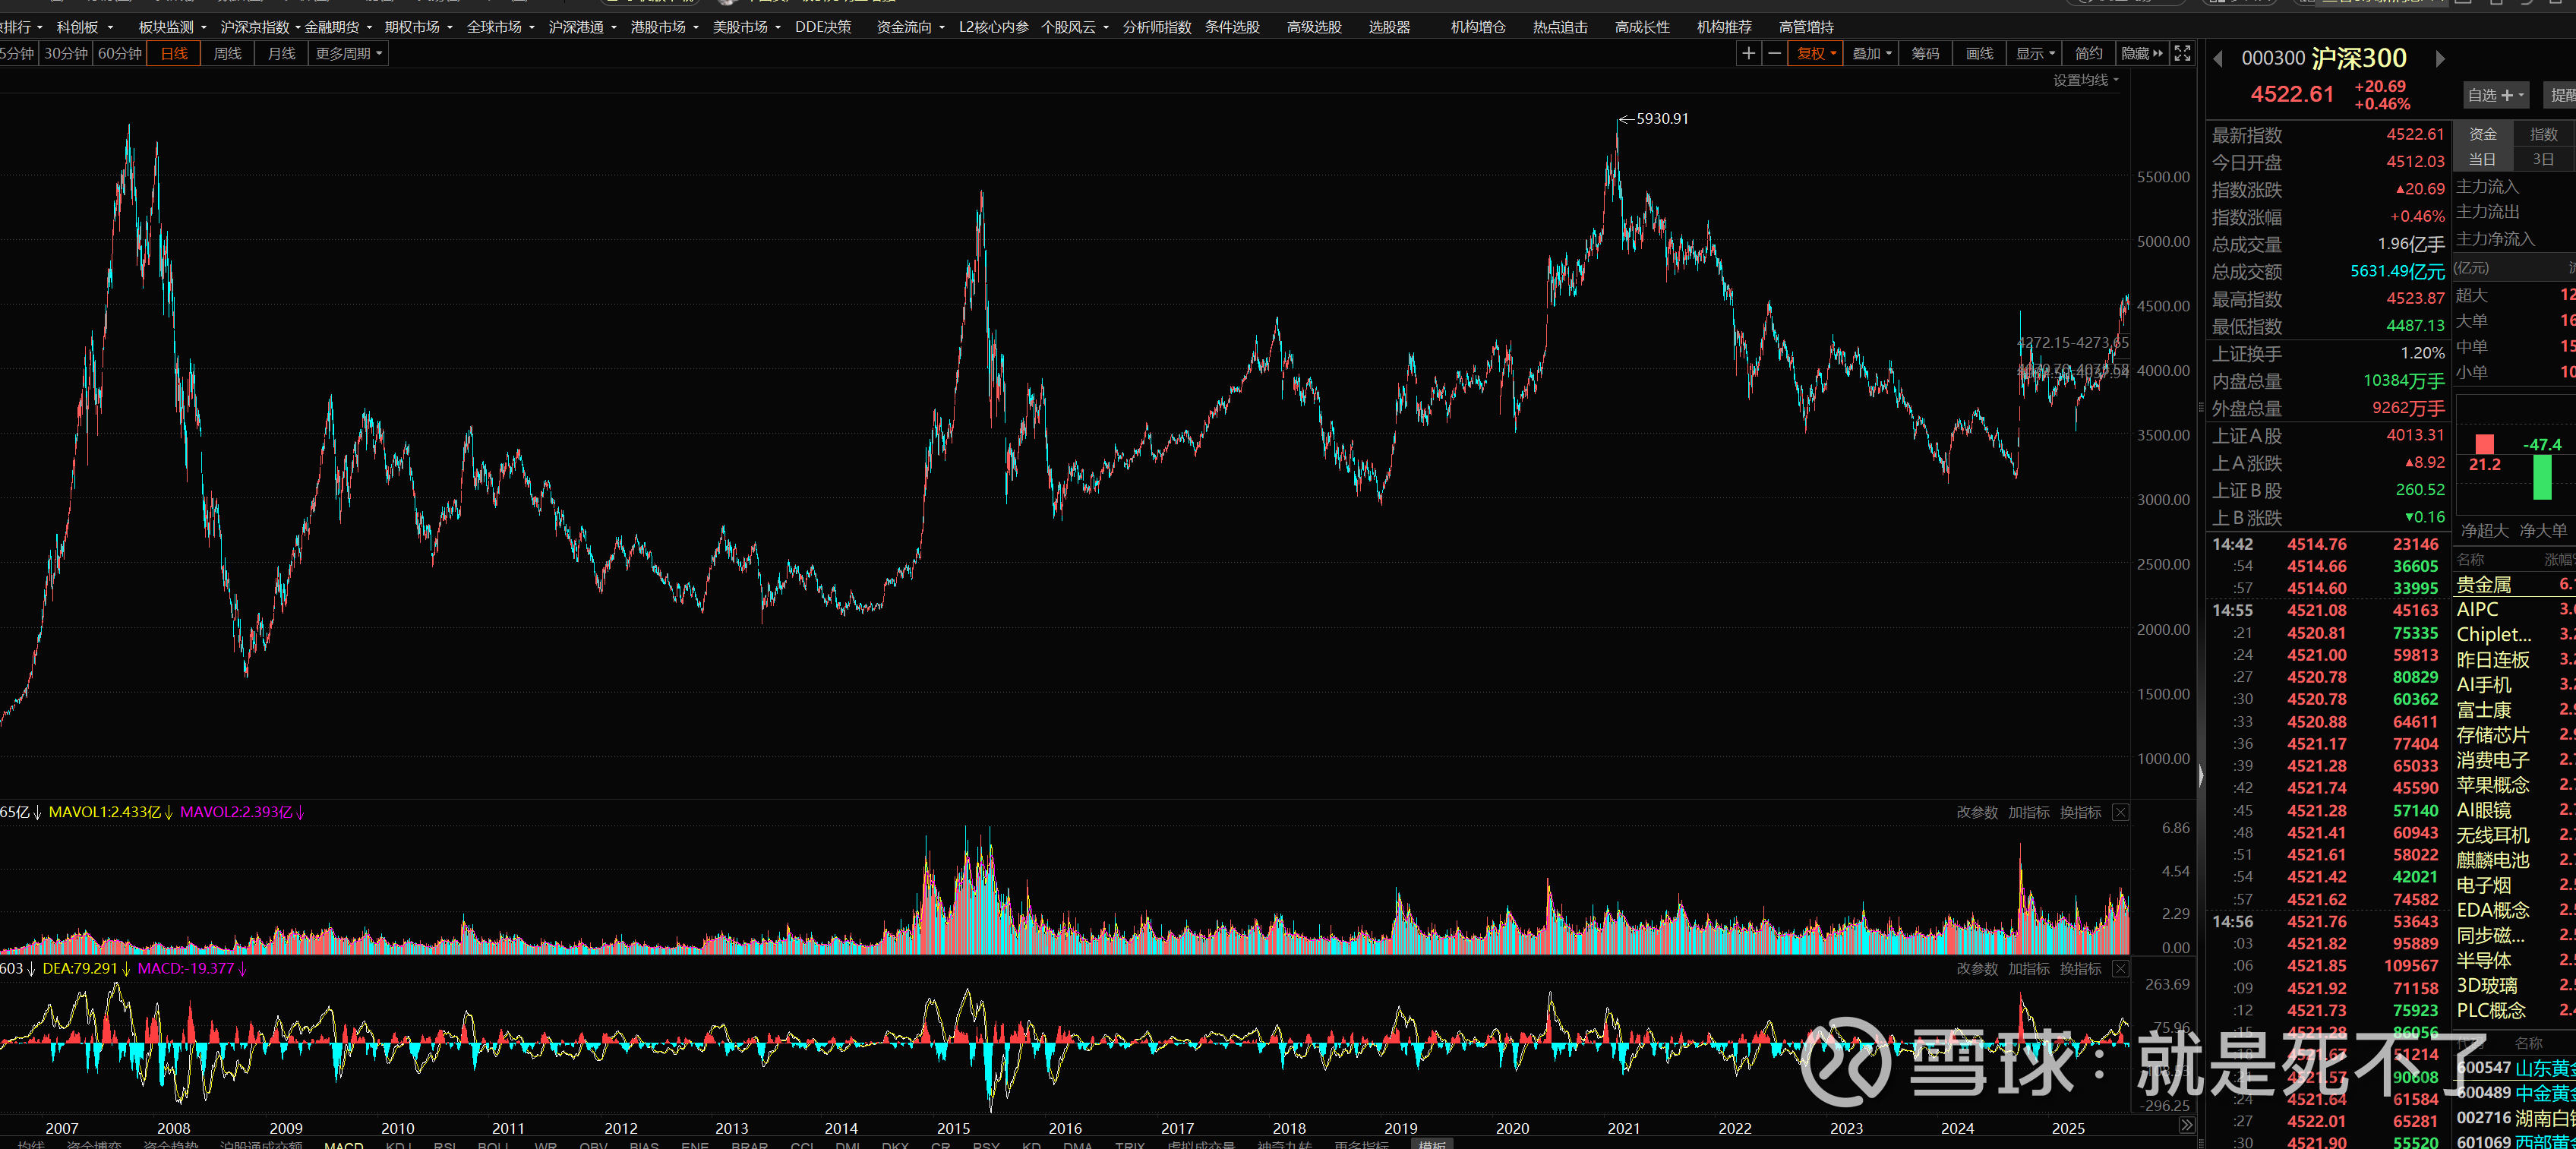Open 复权 dropdown

pos(1816,54)
